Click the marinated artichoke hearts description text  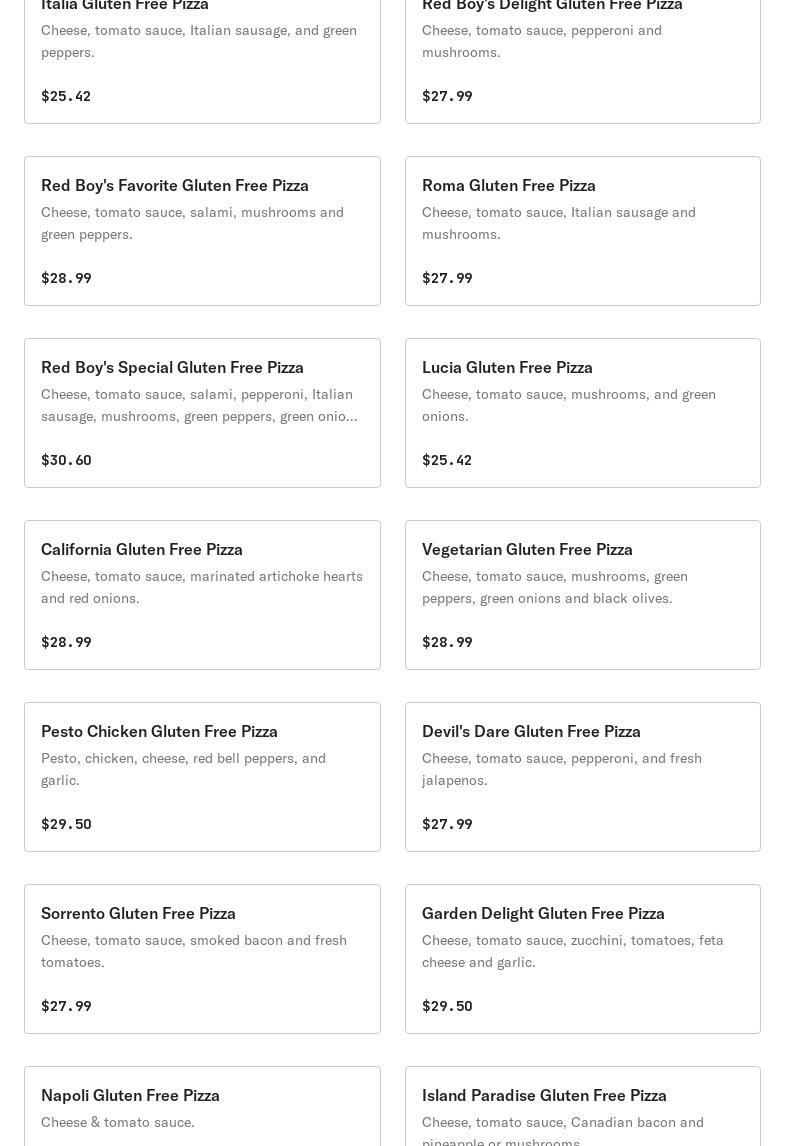pyautogui.click(x=202, y=587)
